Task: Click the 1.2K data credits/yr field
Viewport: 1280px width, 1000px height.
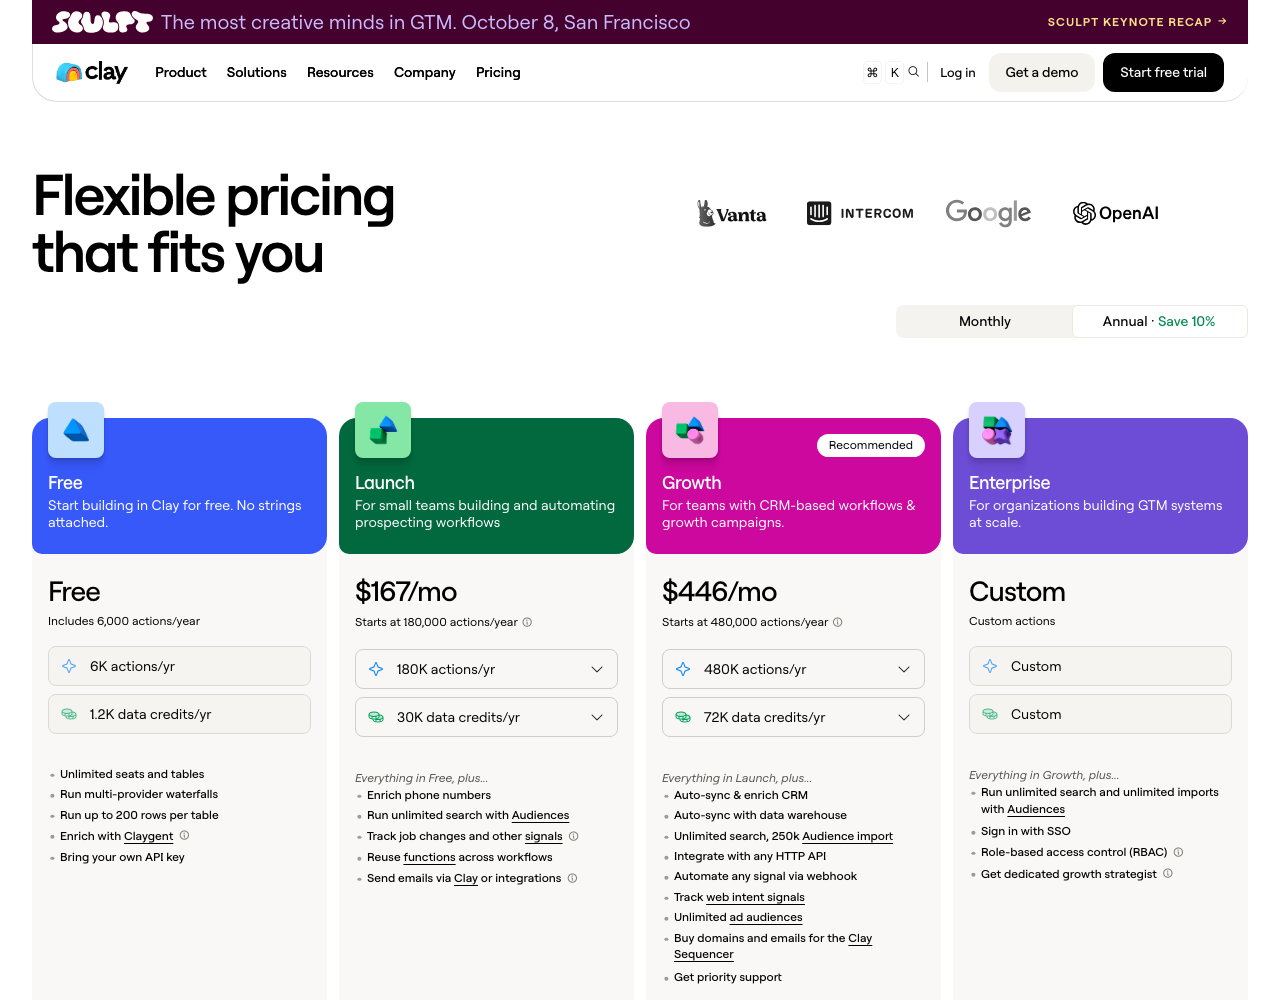Action: (x=179, y=714)
